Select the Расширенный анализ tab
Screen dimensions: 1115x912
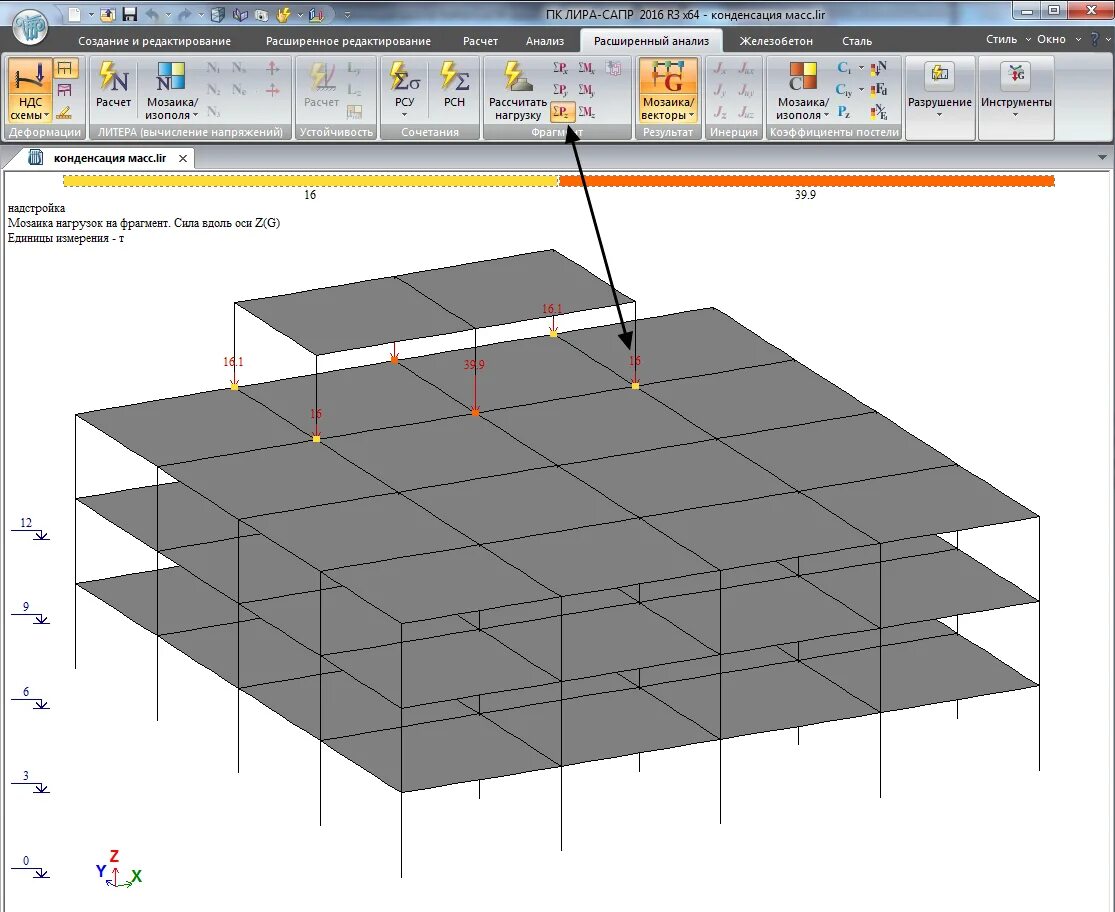[x=651, y=41]
